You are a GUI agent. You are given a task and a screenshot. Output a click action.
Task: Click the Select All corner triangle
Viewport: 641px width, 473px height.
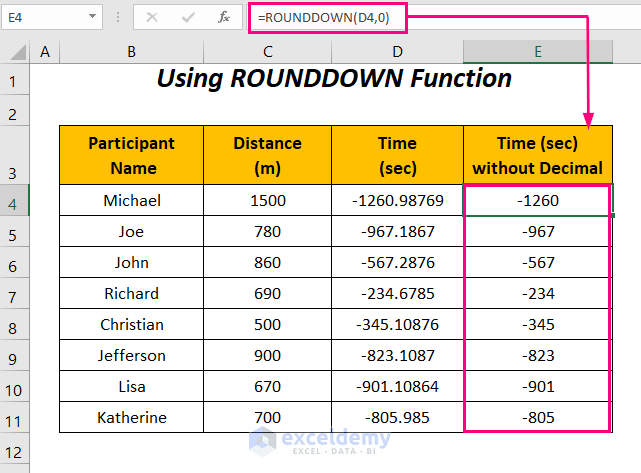click(x=15, y=52)
